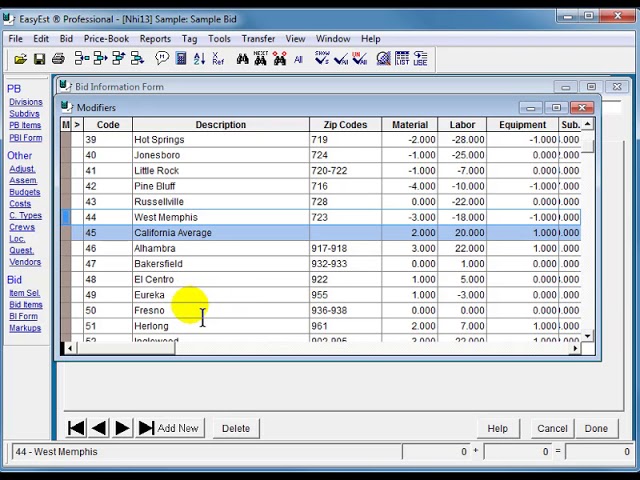
Task: Click the Description column header
Action: (x=221, y=124)
